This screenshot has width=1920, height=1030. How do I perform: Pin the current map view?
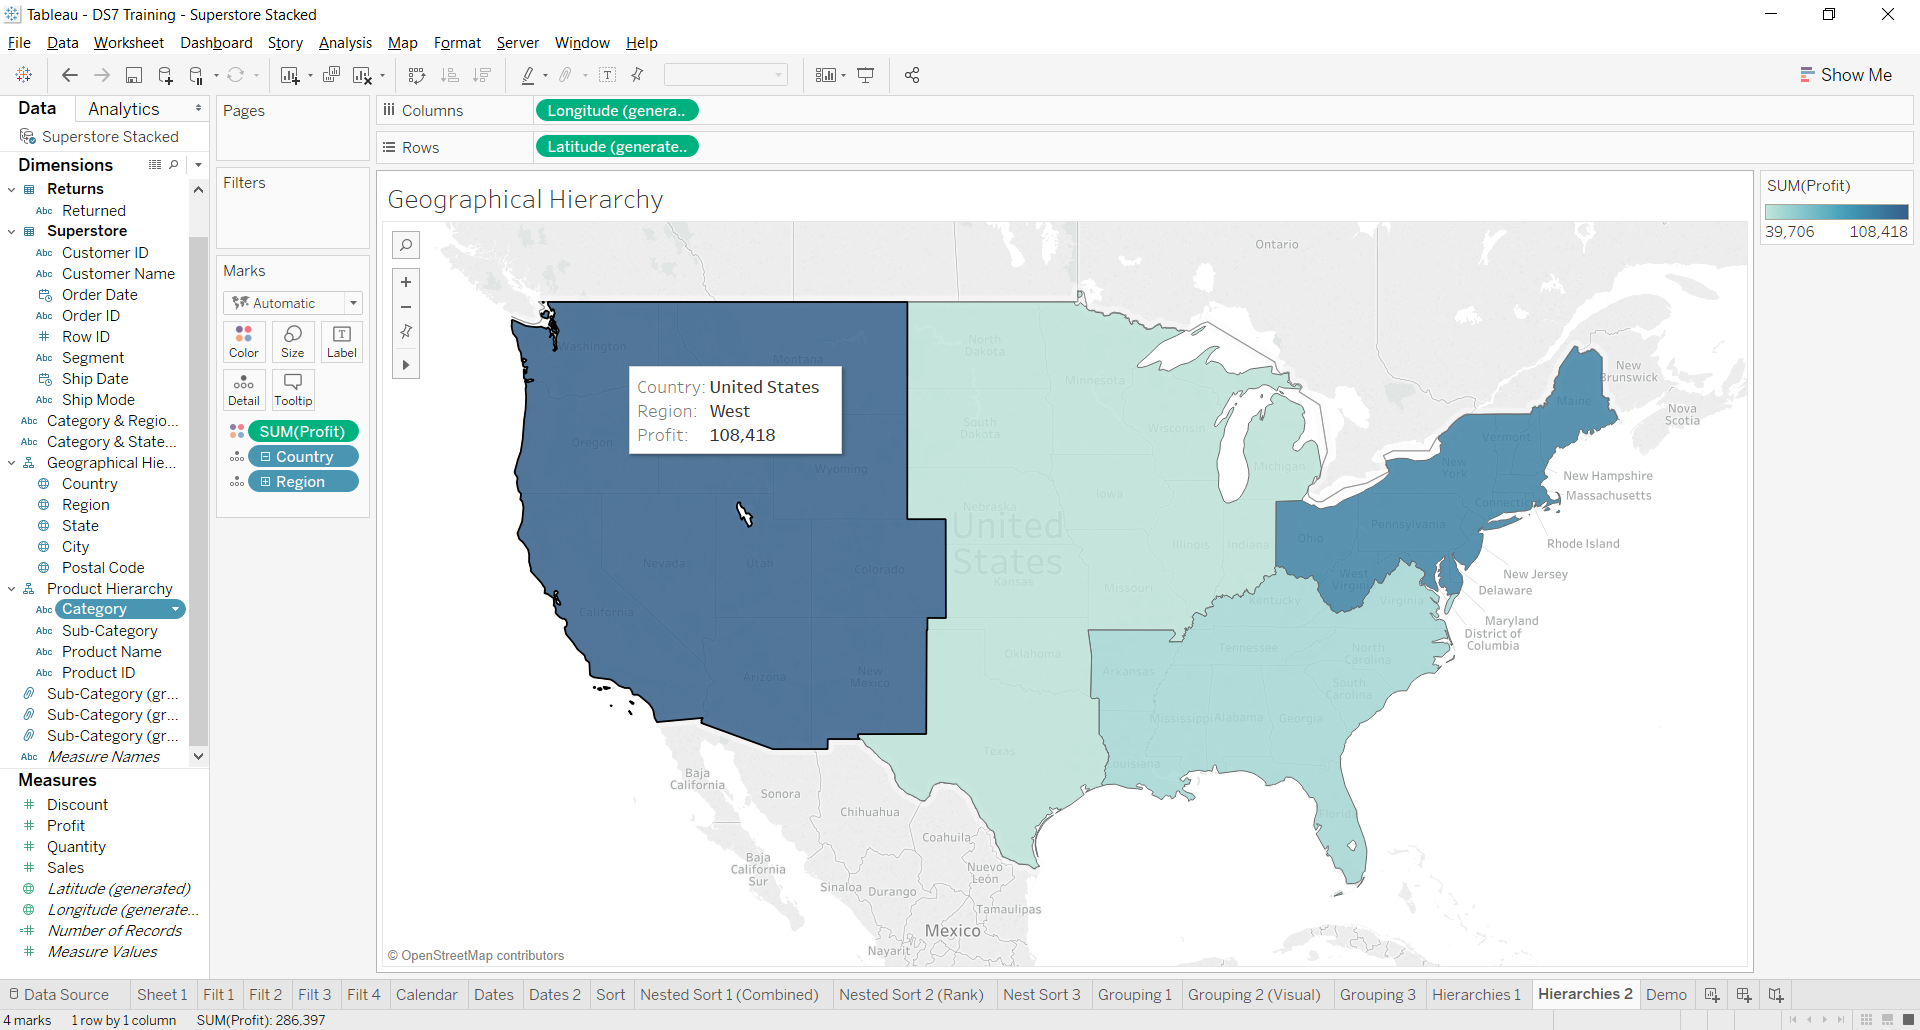point(406,331)
